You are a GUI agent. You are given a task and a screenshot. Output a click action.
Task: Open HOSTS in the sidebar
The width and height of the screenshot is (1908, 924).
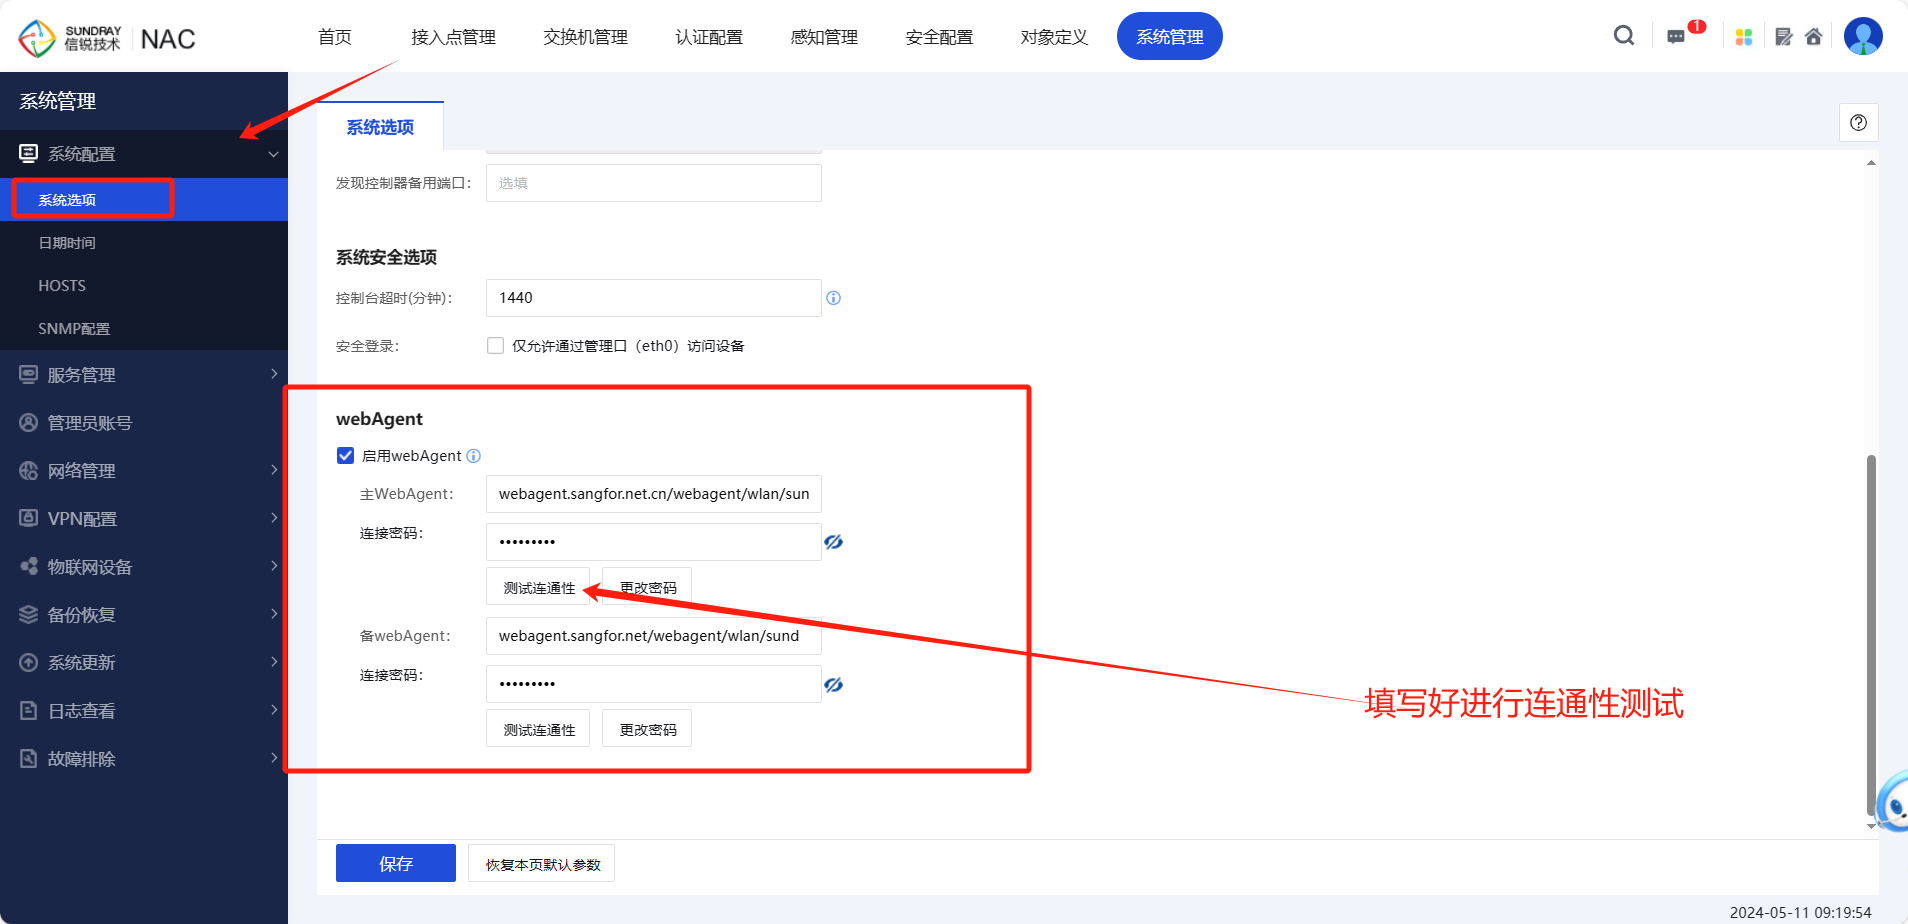(144, 286)
